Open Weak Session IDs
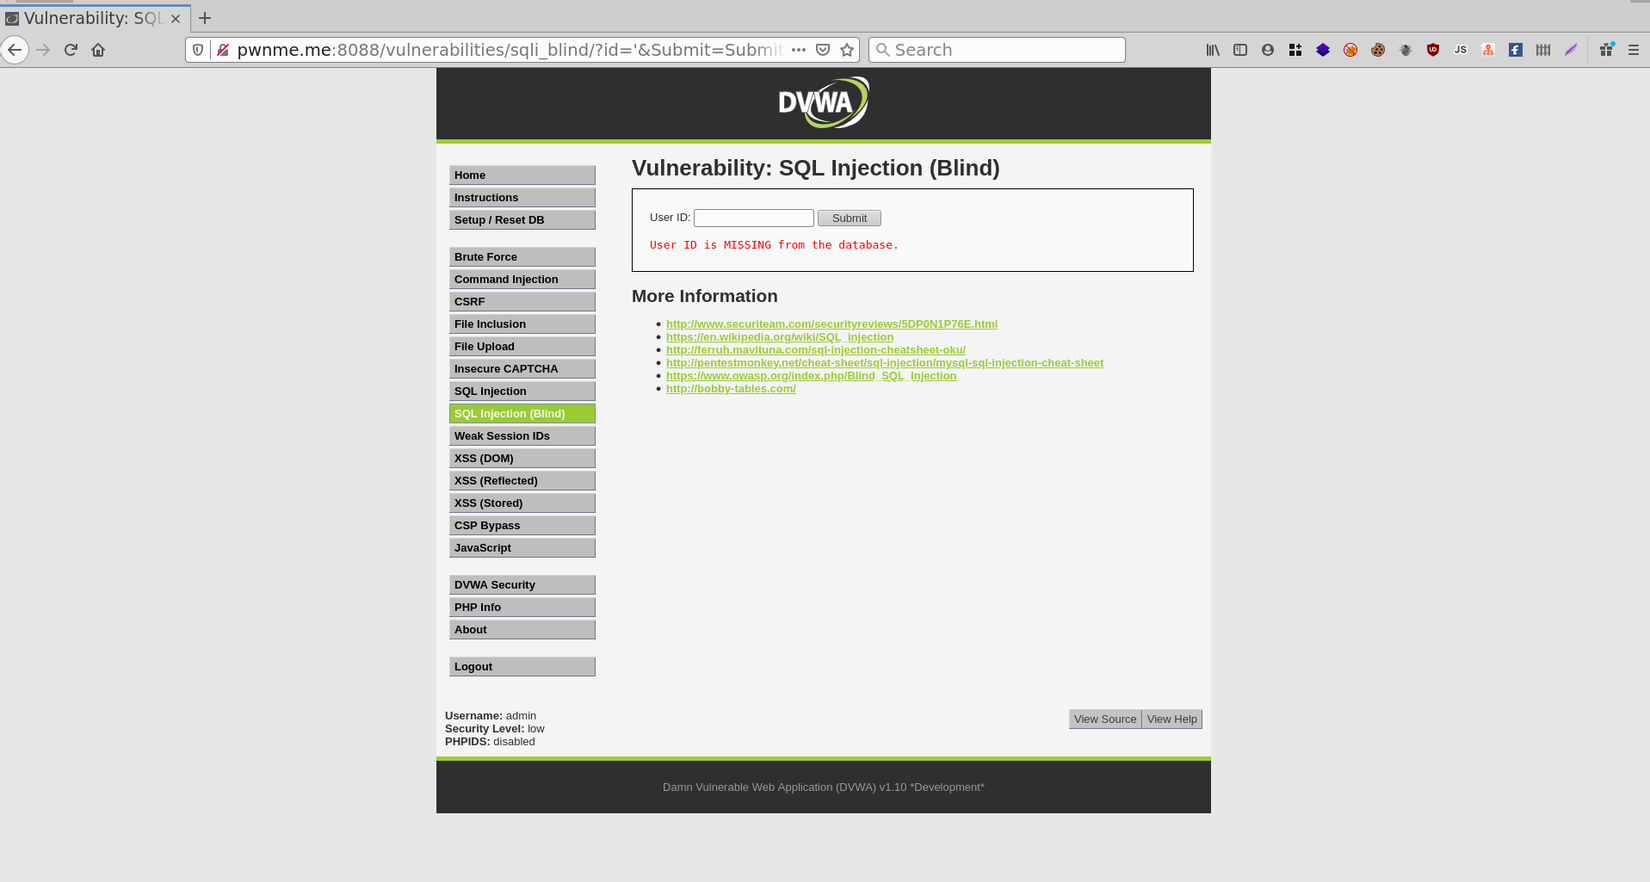This screenshot has width=1650, height=882. [x=522, y=436]
